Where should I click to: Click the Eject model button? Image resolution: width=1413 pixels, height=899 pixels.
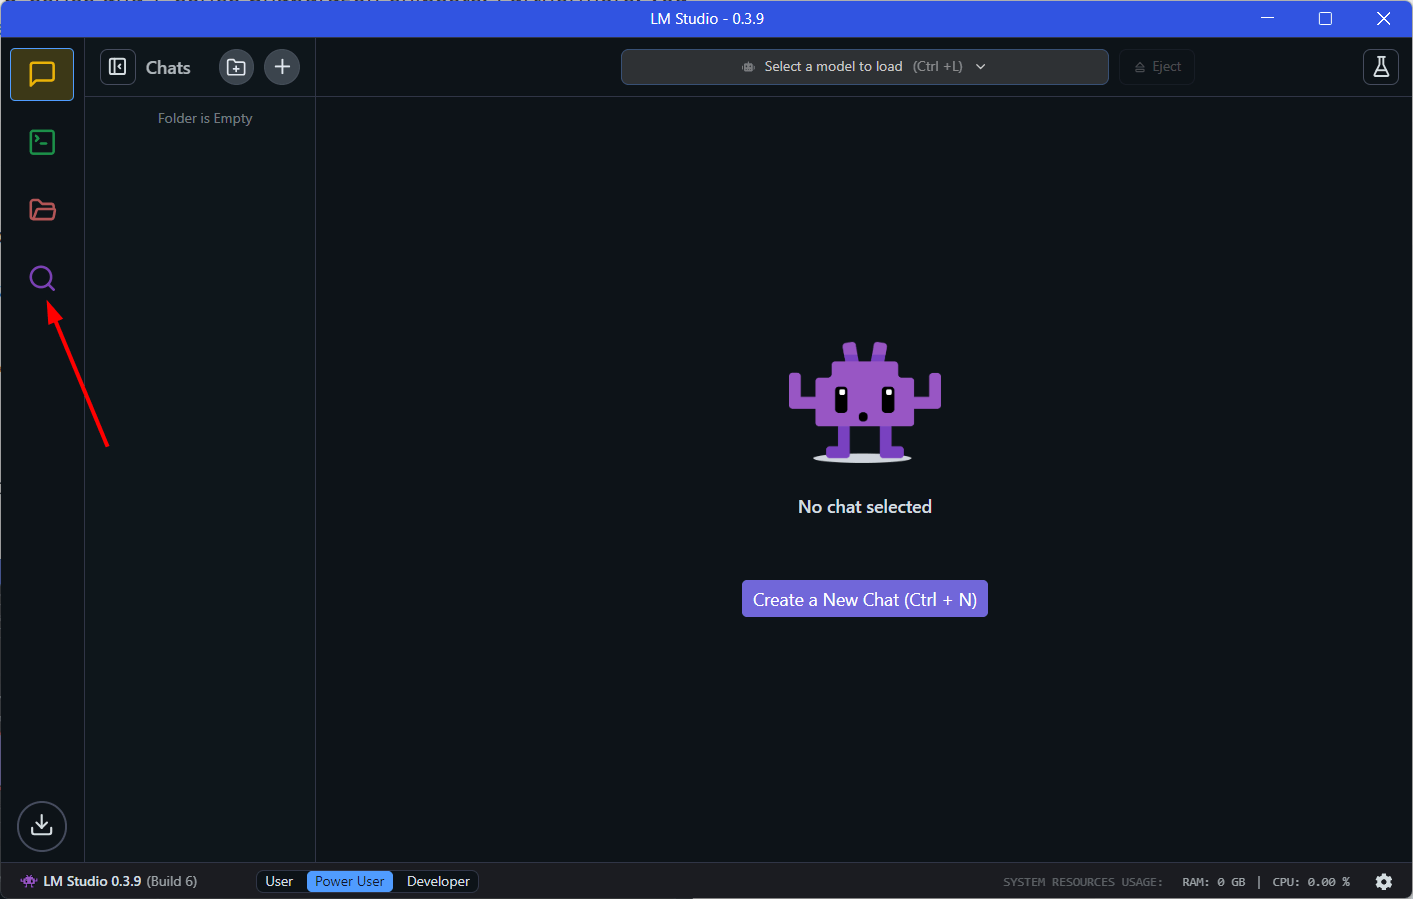[1157, 67]
